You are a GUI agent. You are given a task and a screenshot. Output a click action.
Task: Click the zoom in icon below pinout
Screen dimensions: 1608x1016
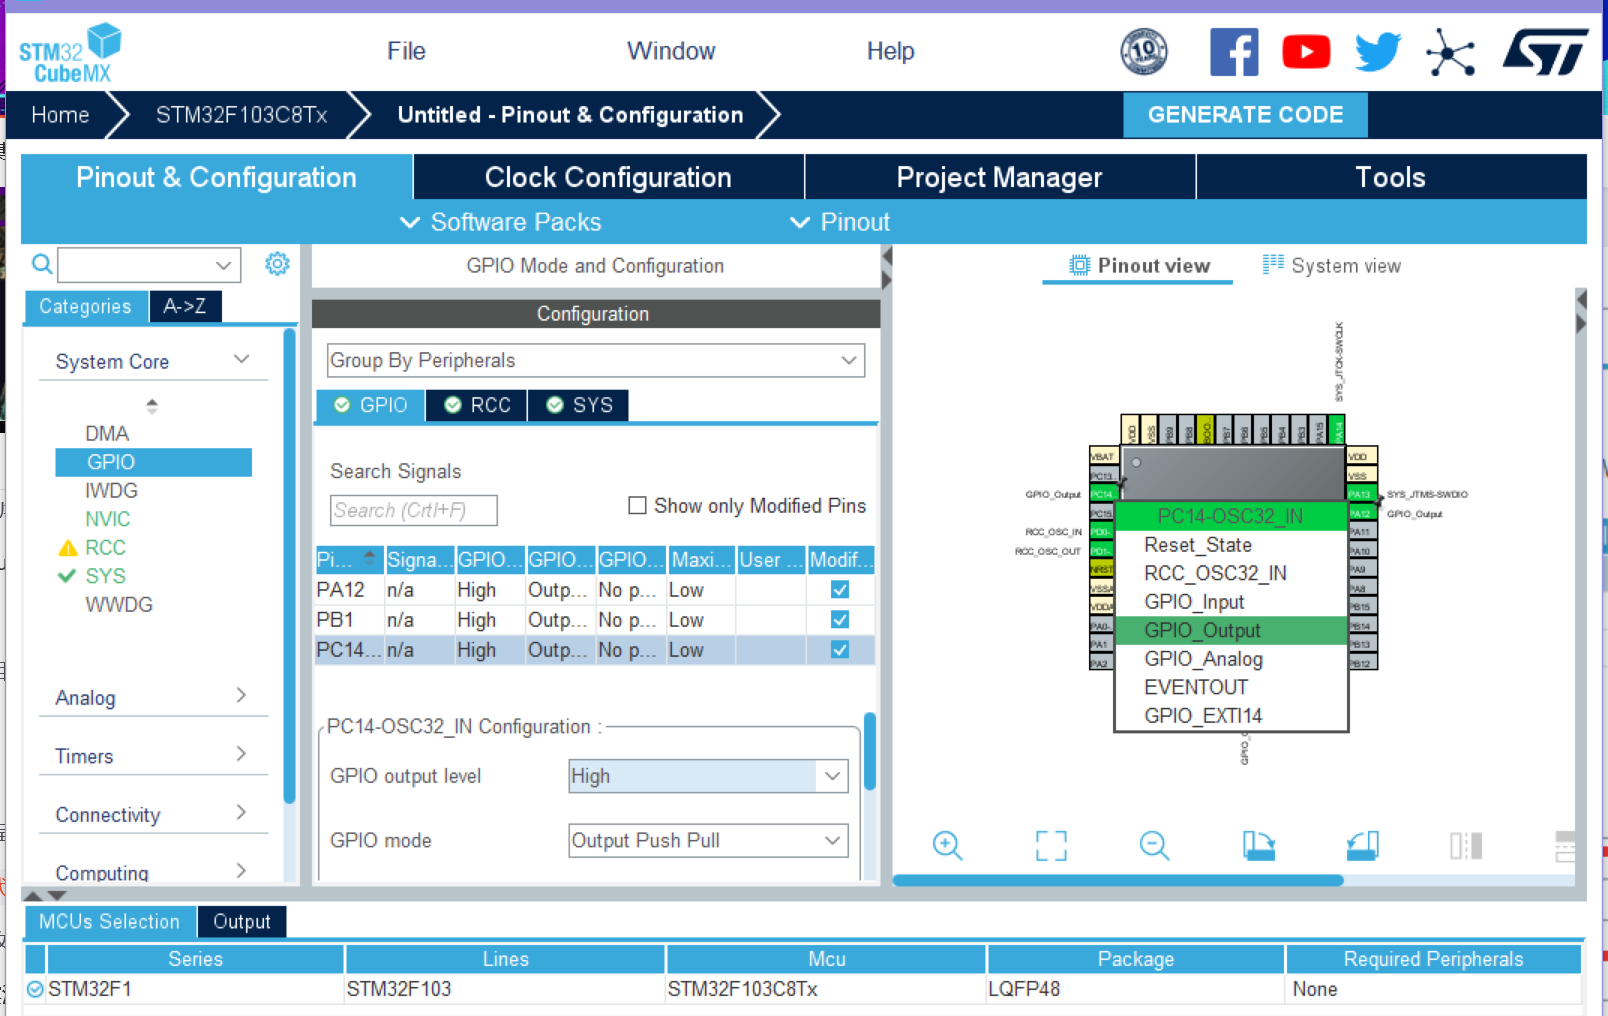coord(947,845)
